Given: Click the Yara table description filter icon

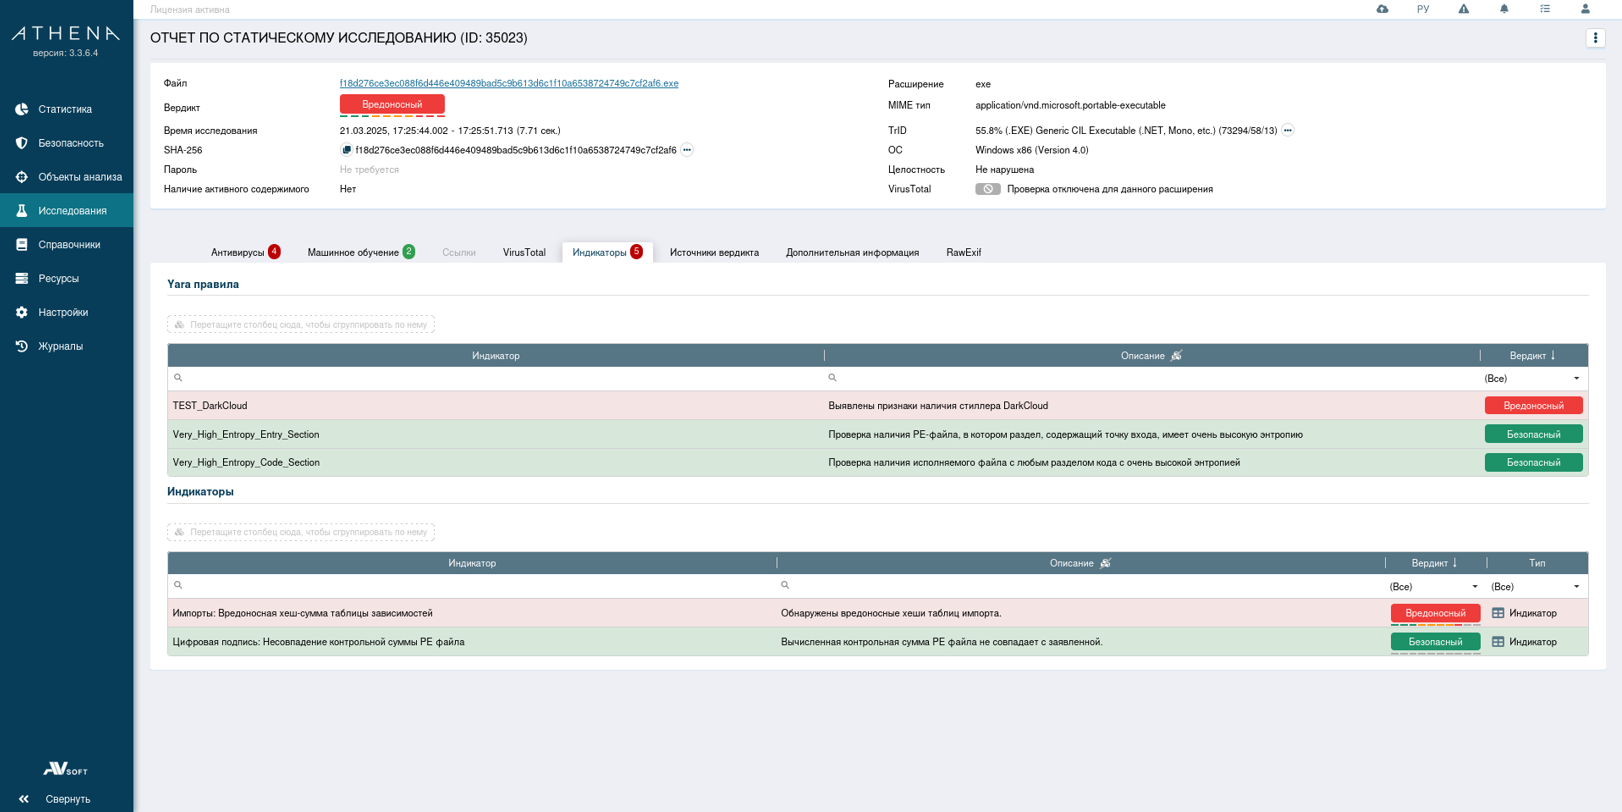Looking at the screenshot, I should tap(1176, 356).
